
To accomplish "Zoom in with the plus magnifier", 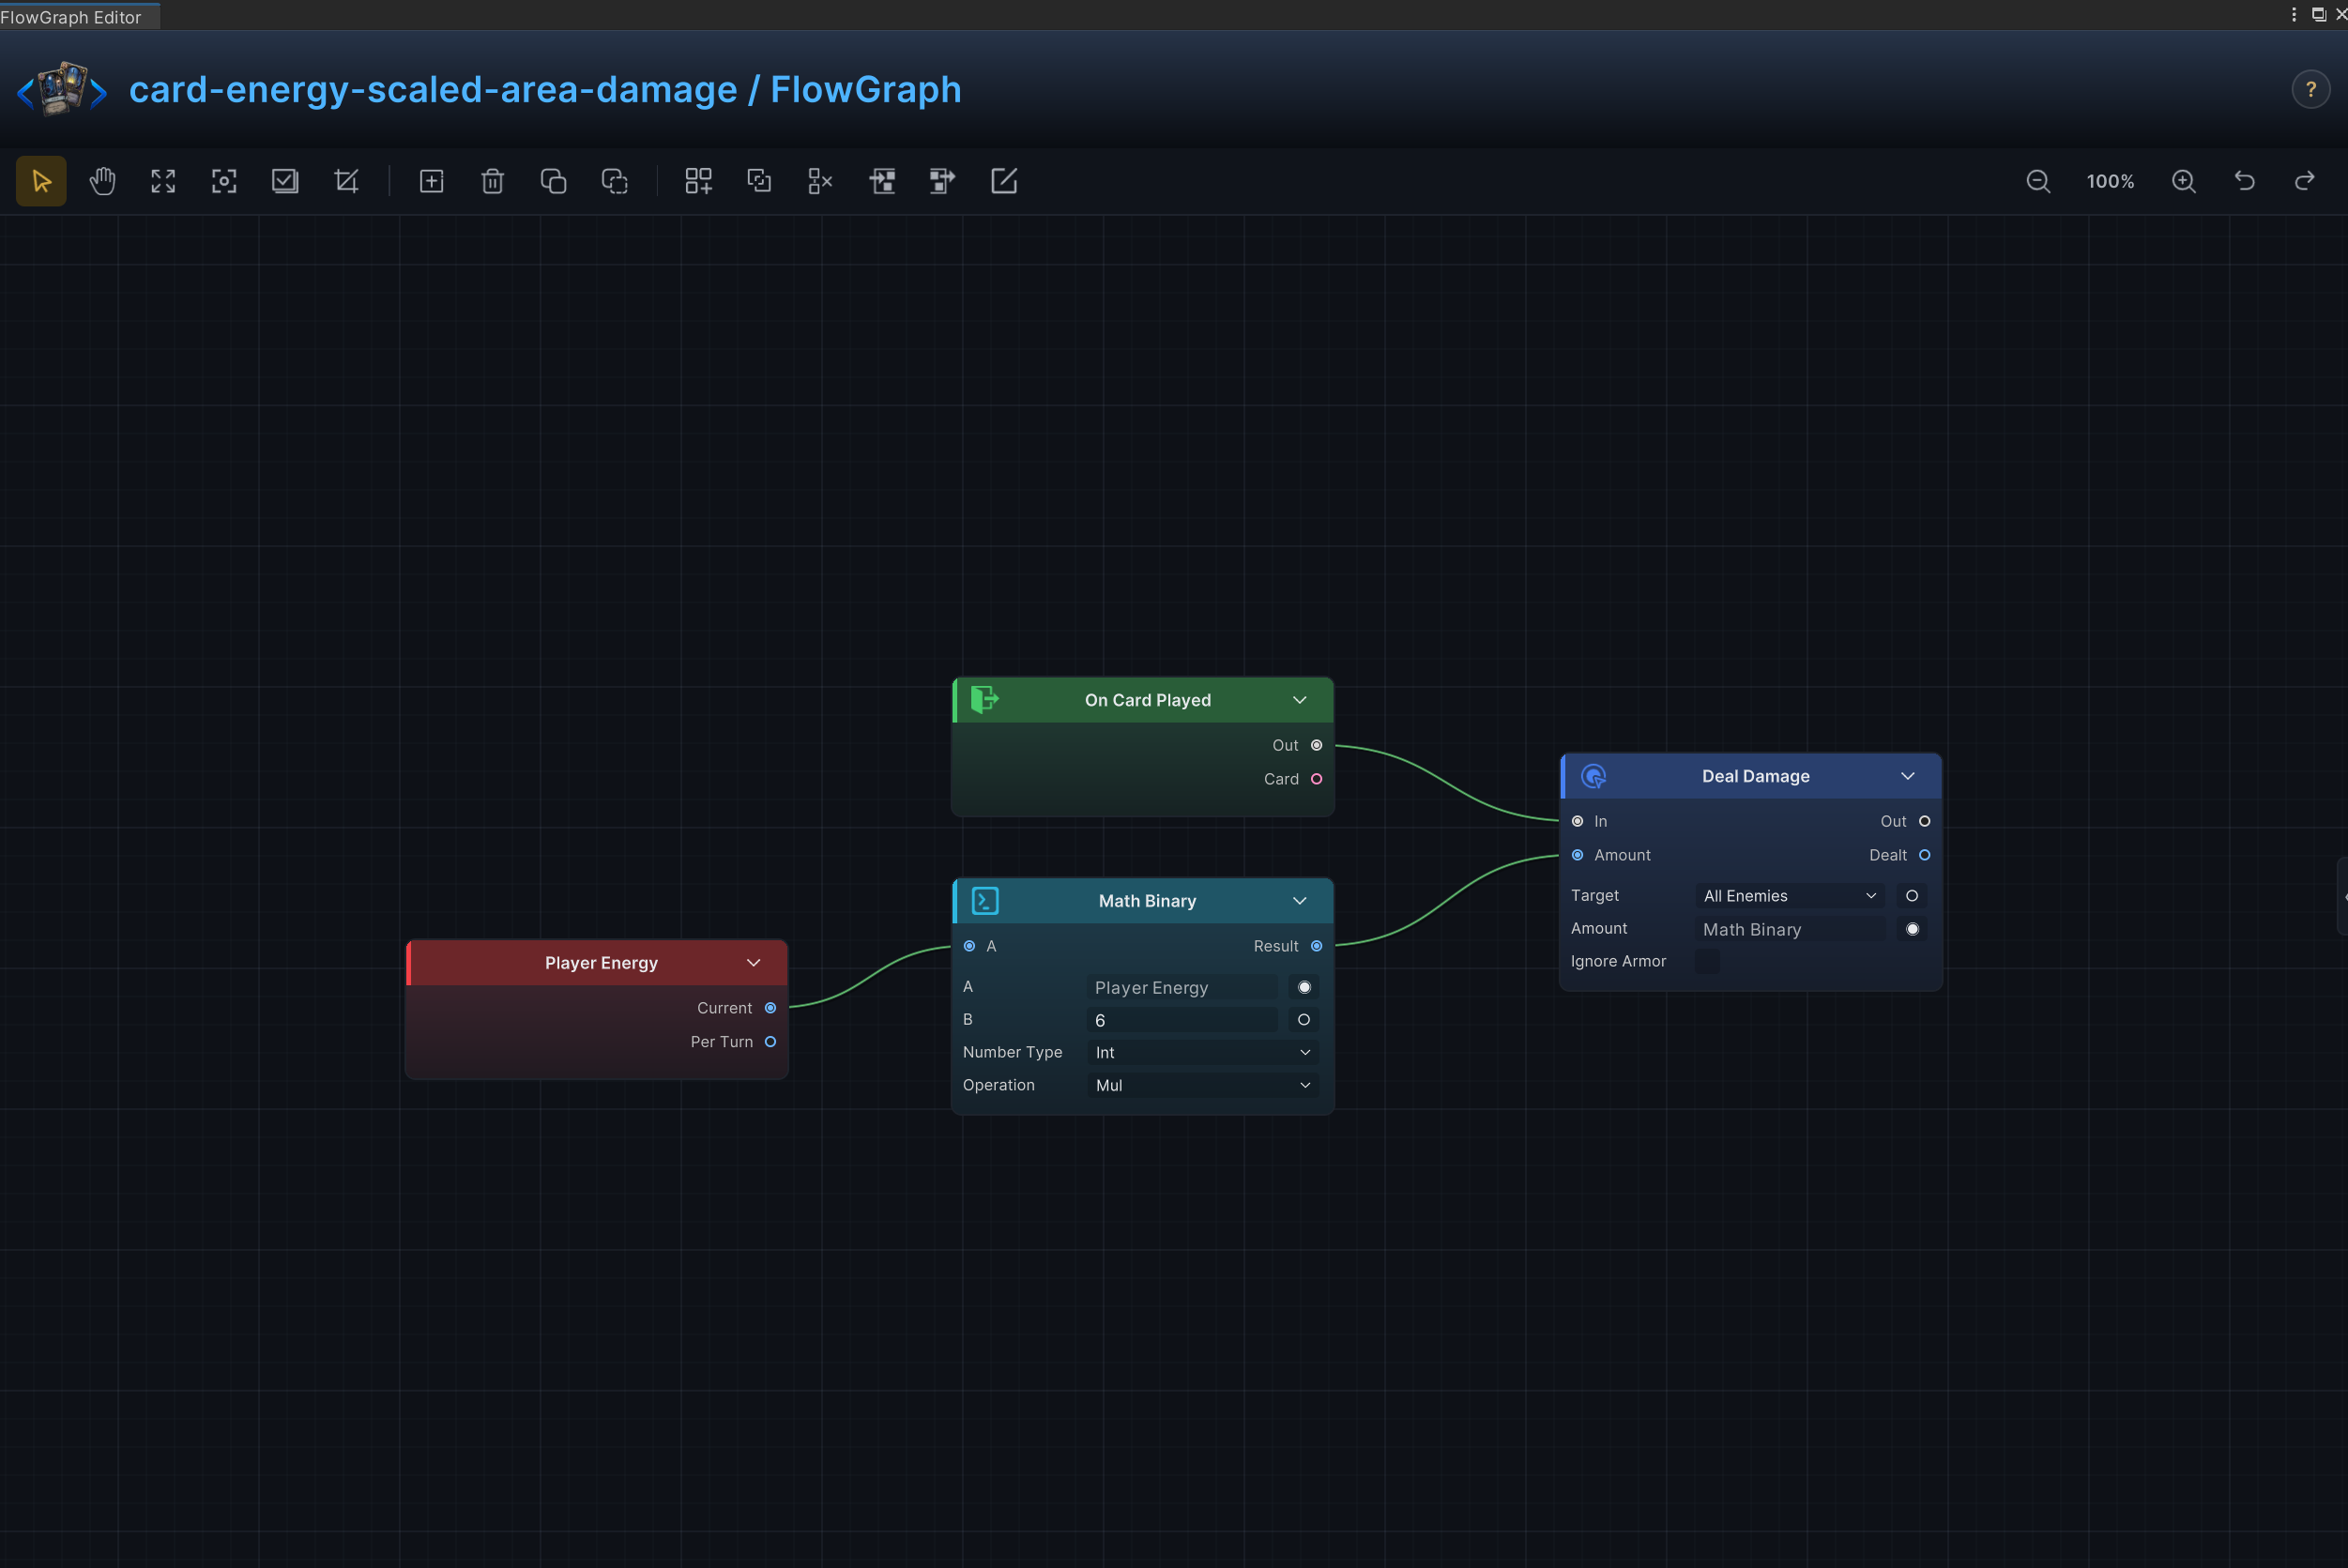I will tap(2184, 181).
